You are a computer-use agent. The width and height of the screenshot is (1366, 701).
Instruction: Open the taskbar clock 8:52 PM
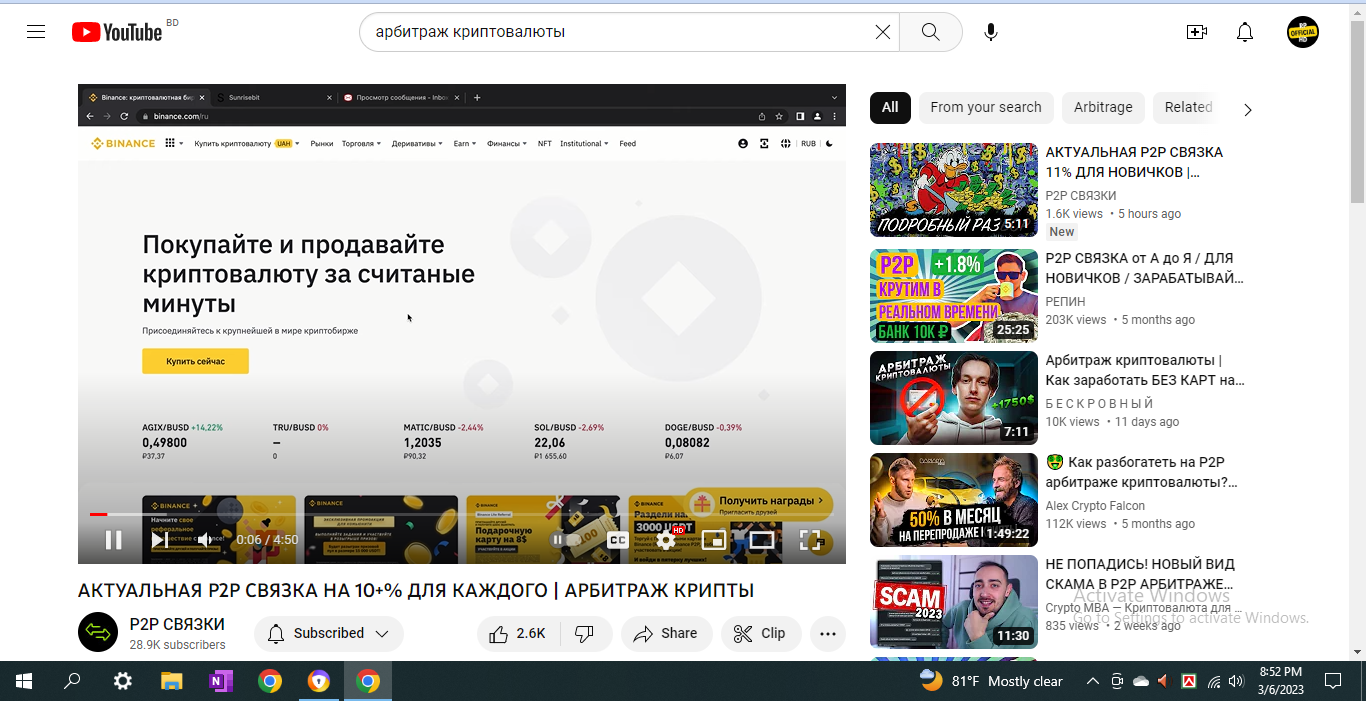tap(1280, 681)
